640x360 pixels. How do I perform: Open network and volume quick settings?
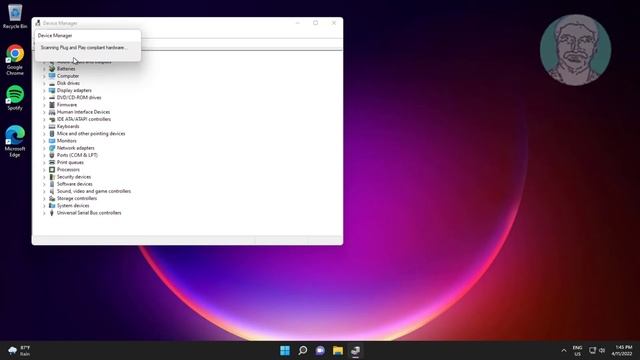point(597,351)
